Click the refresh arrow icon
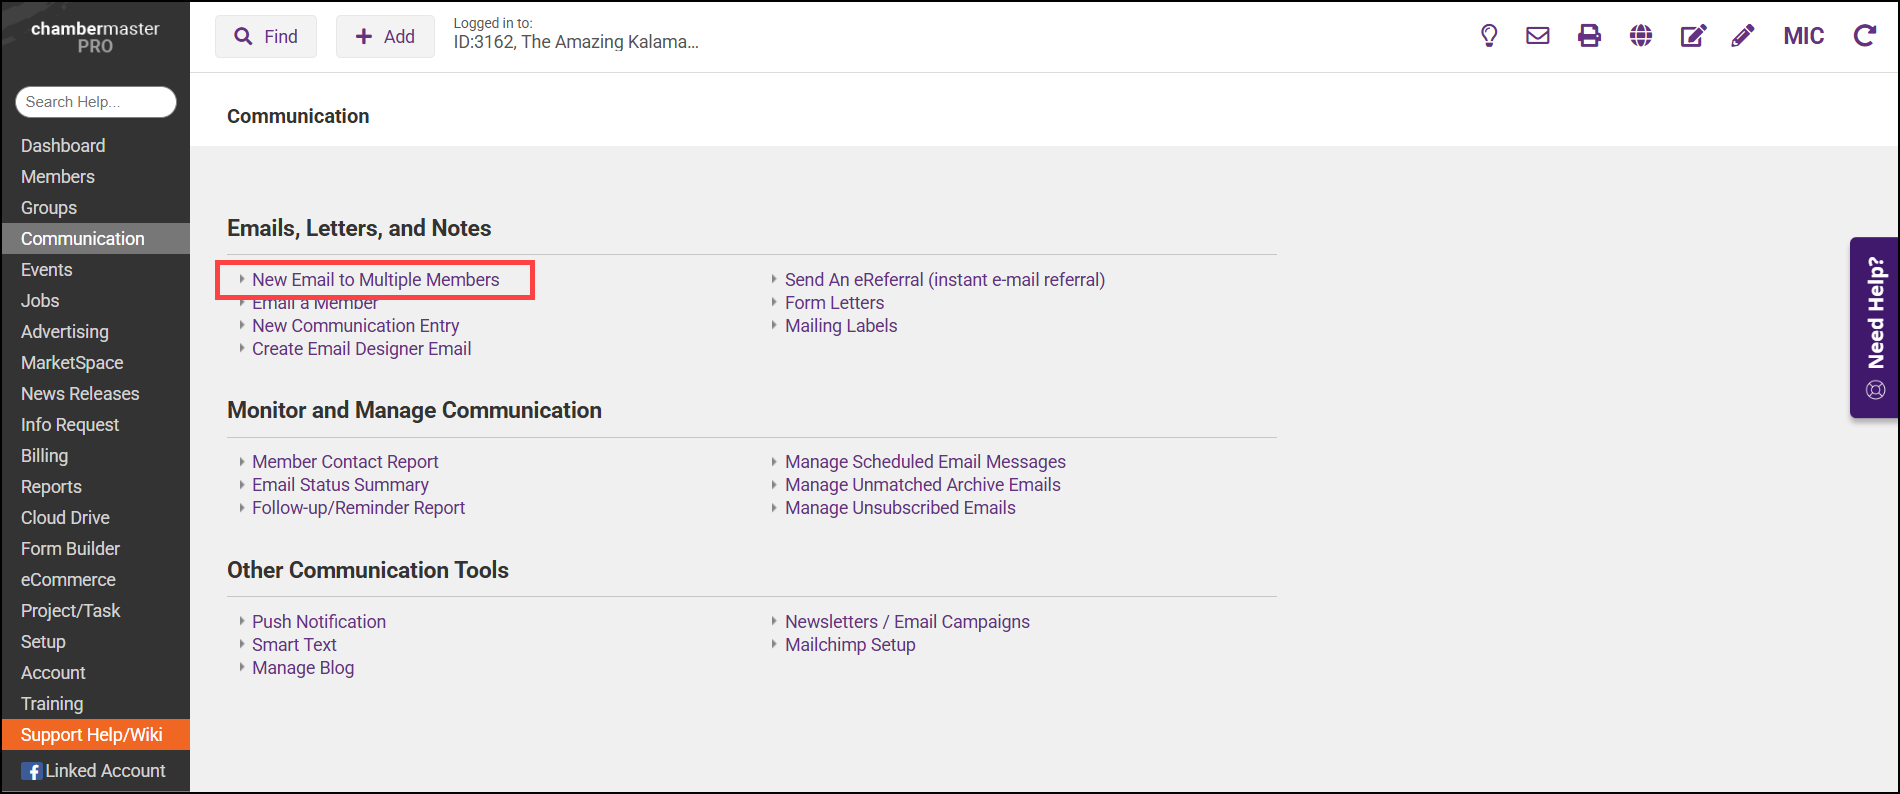The image size is (1900, 794). pyautogui.click(x=1864, y=36)
